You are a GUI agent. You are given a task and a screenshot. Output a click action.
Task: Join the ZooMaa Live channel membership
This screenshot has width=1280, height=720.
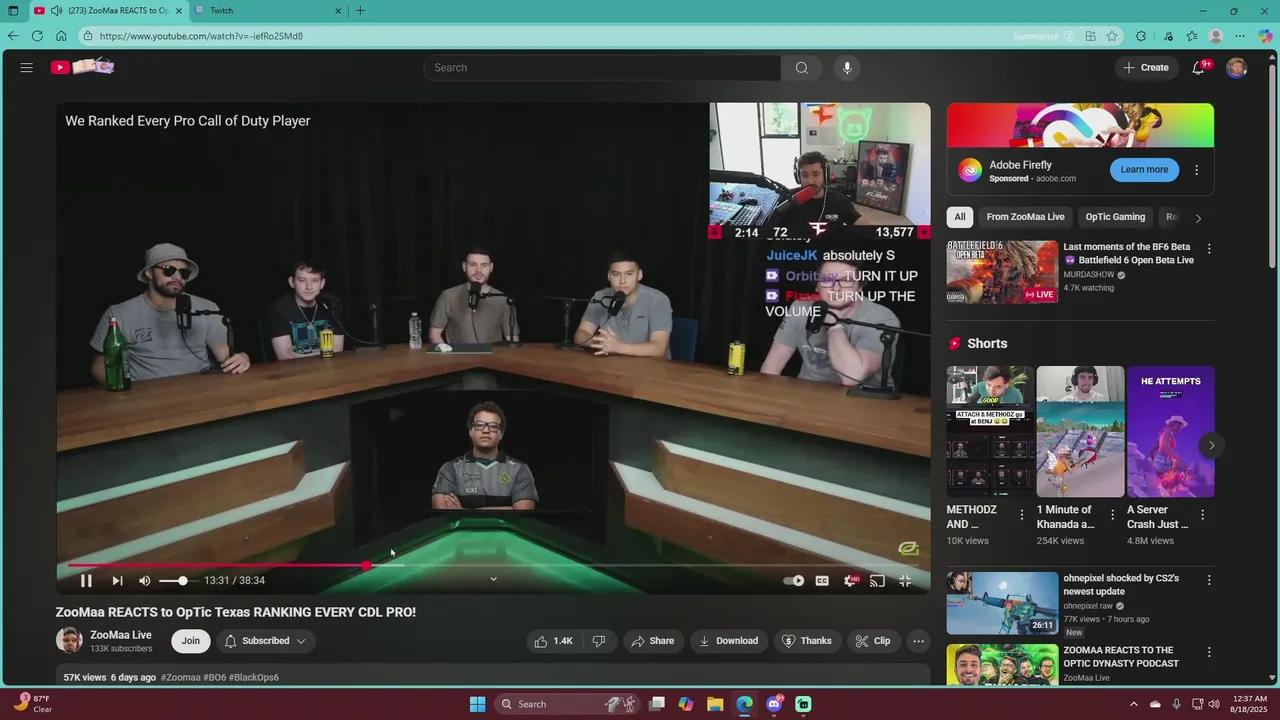click(190, 641)
